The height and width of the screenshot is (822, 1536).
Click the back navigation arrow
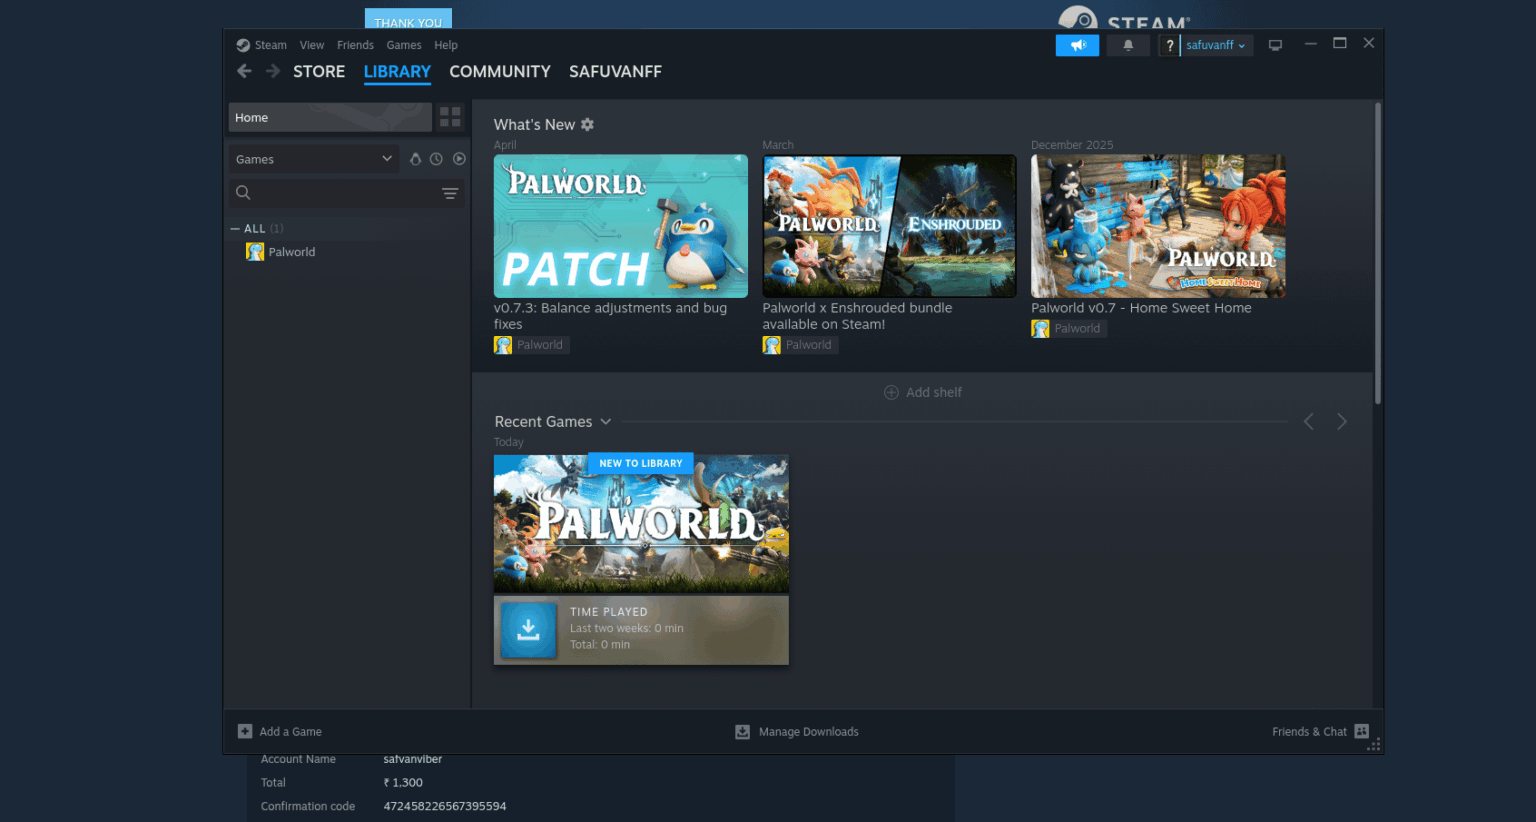click(x=244, y=71)
